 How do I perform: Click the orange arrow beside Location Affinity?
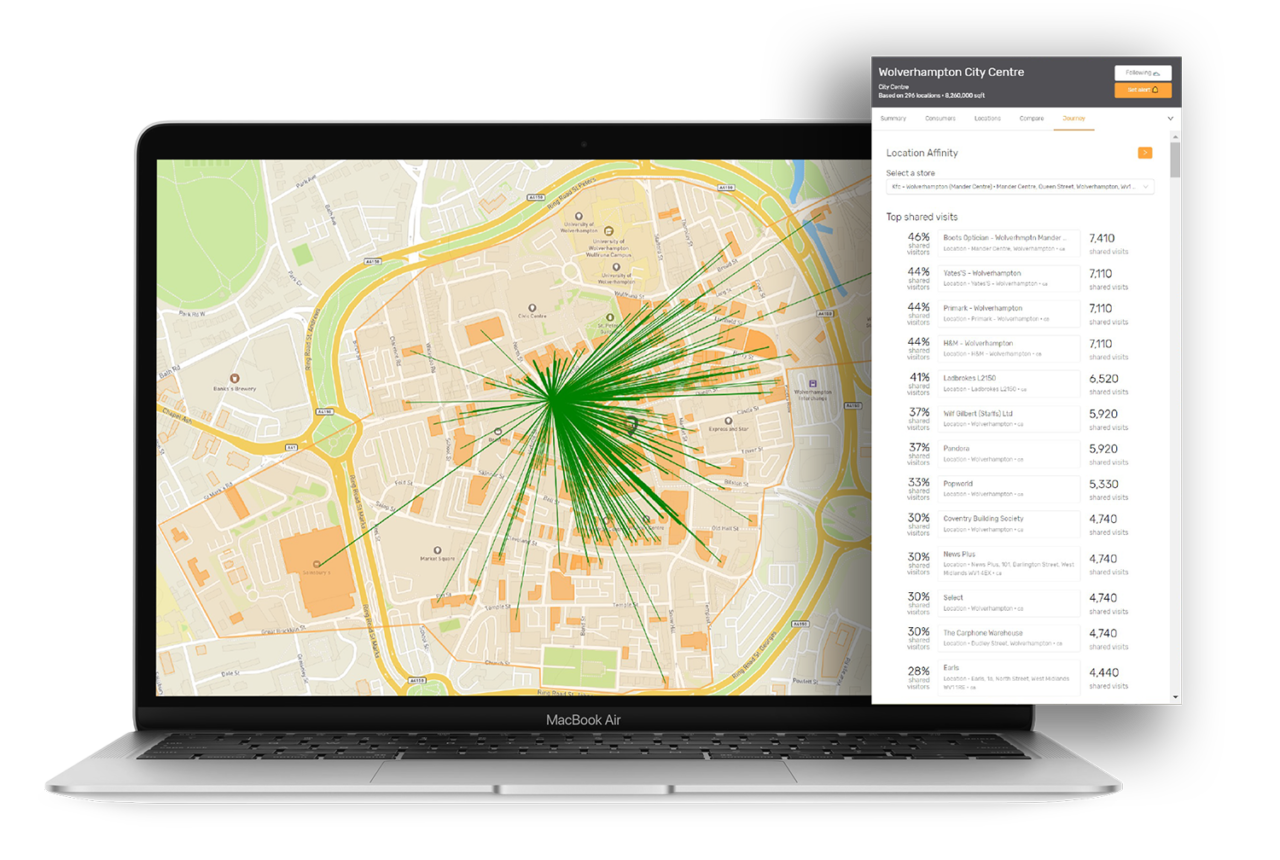(1145, 152)
